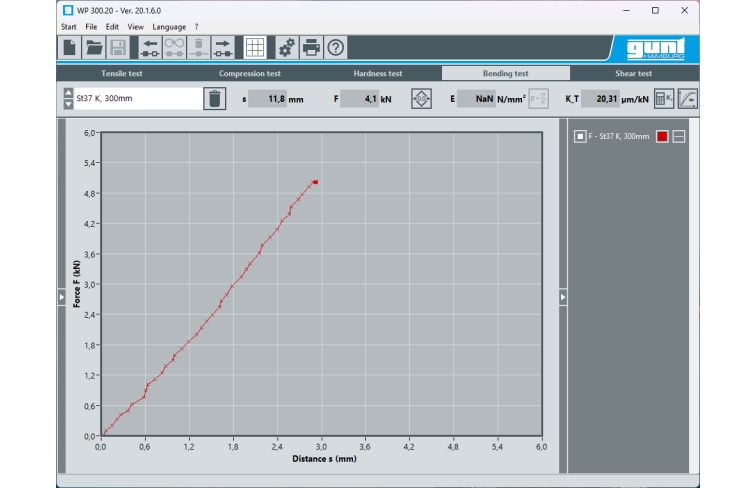Toggle the diagram grid display
The height and width of the screenshot is (488, 755).
[x=255, y=47]
